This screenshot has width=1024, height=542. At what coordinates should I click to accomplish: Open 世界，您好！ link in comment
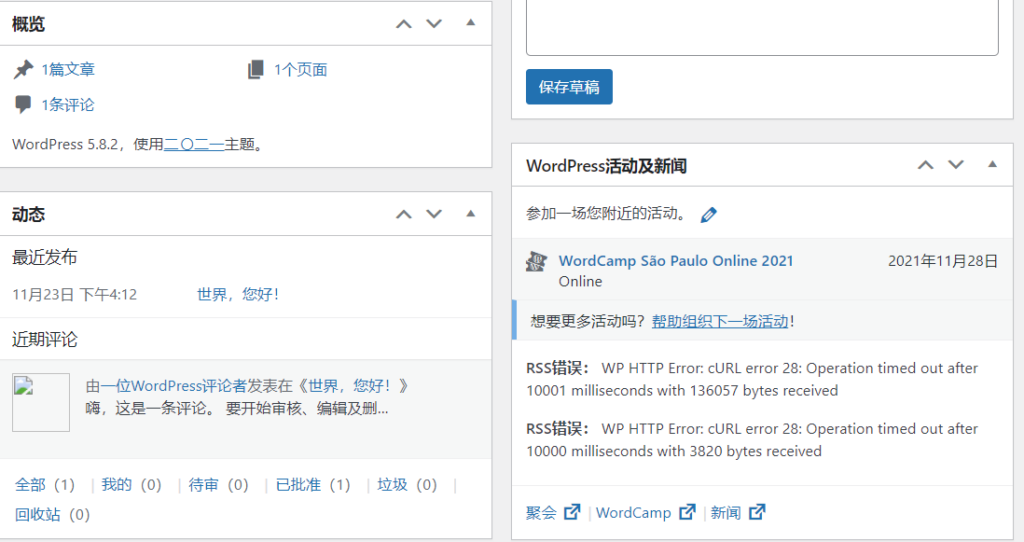tap(349, 386)
